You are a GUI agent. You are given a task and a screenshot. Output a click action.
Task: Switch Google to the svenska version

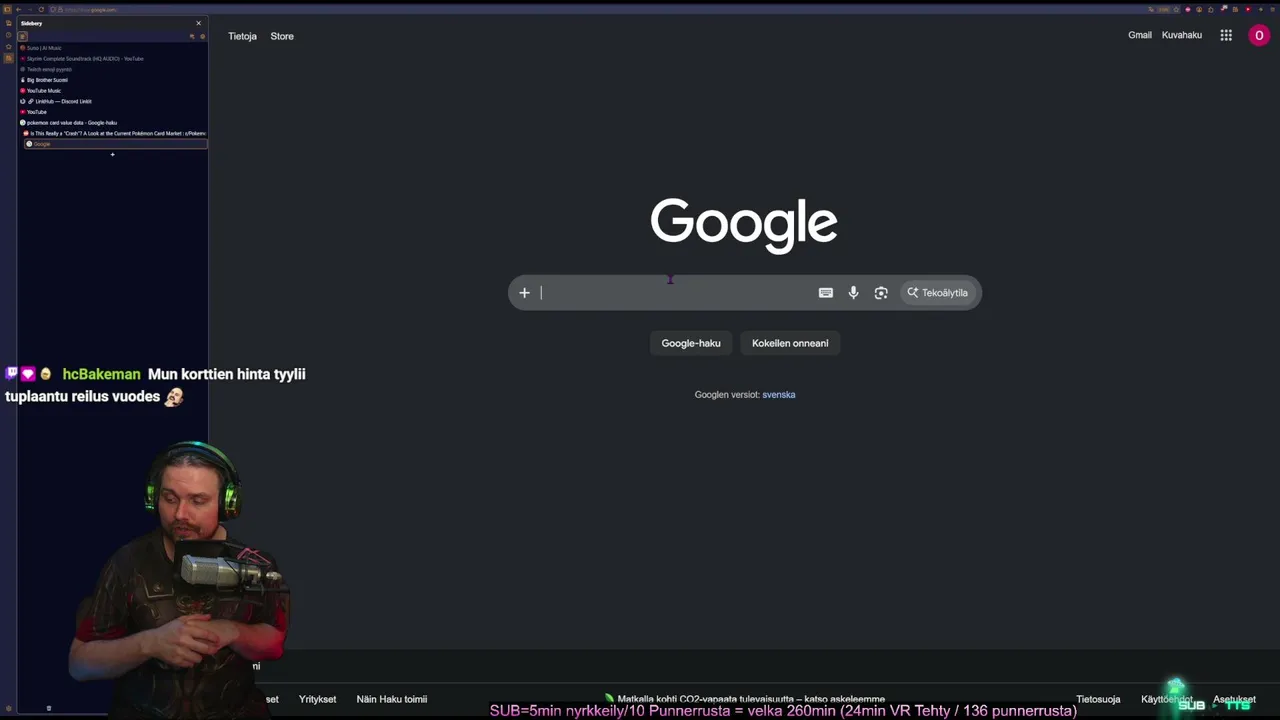tap(779, 395)
